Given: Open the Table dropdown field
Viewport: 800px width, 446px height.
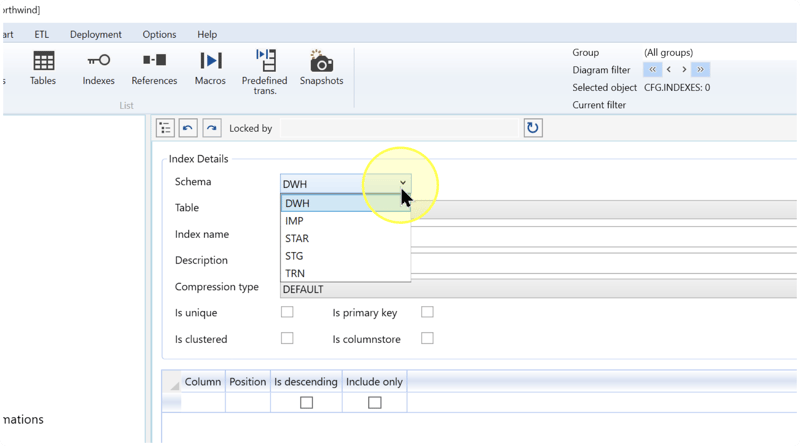Looking at the screenshot, I should point(604,209).
